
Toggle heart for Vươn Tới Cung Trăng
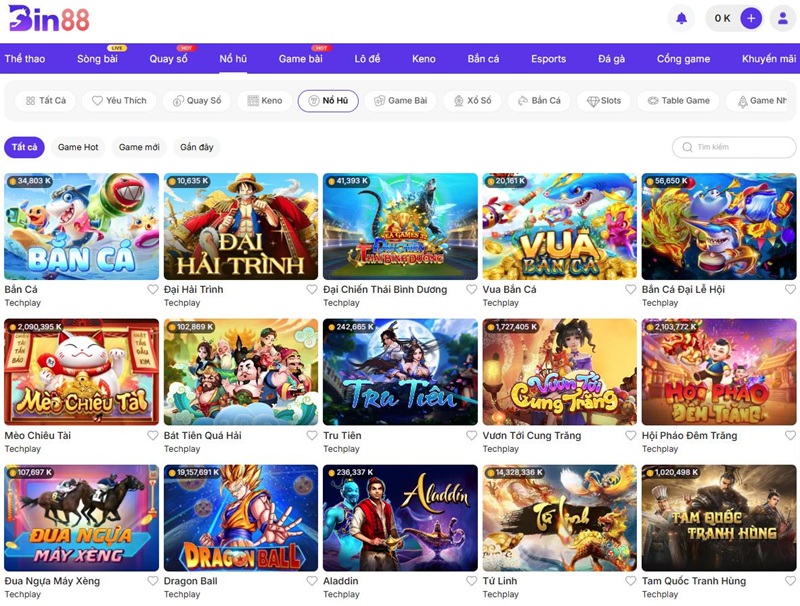point(631,435)
